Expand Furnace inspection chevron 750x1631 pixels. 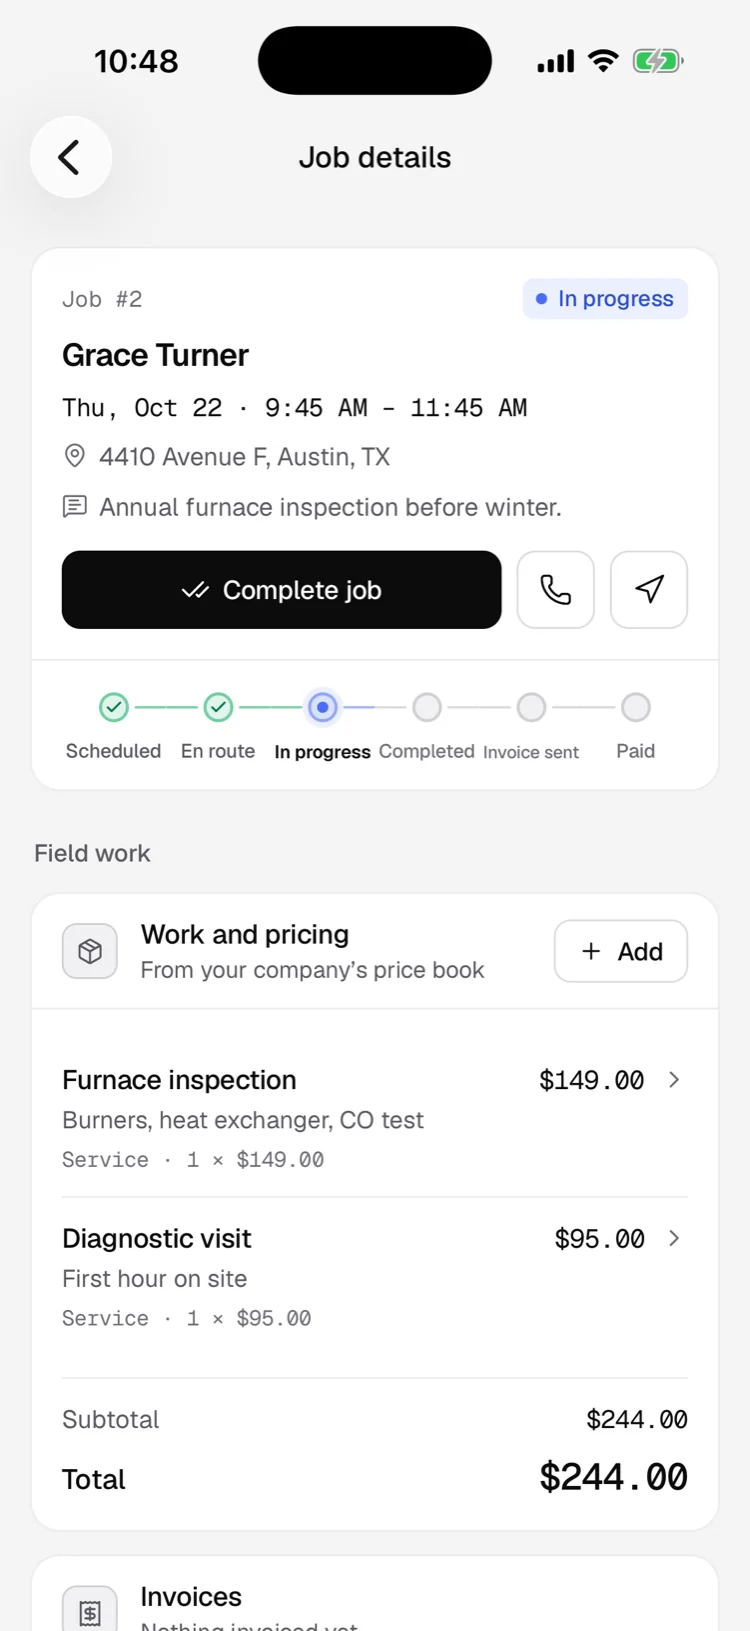674,1080
